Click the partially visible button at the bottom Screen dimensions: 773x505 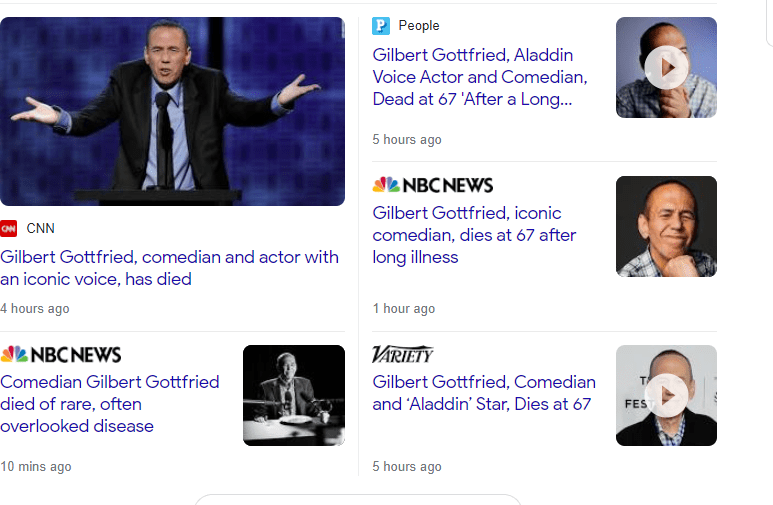[358, 499]
